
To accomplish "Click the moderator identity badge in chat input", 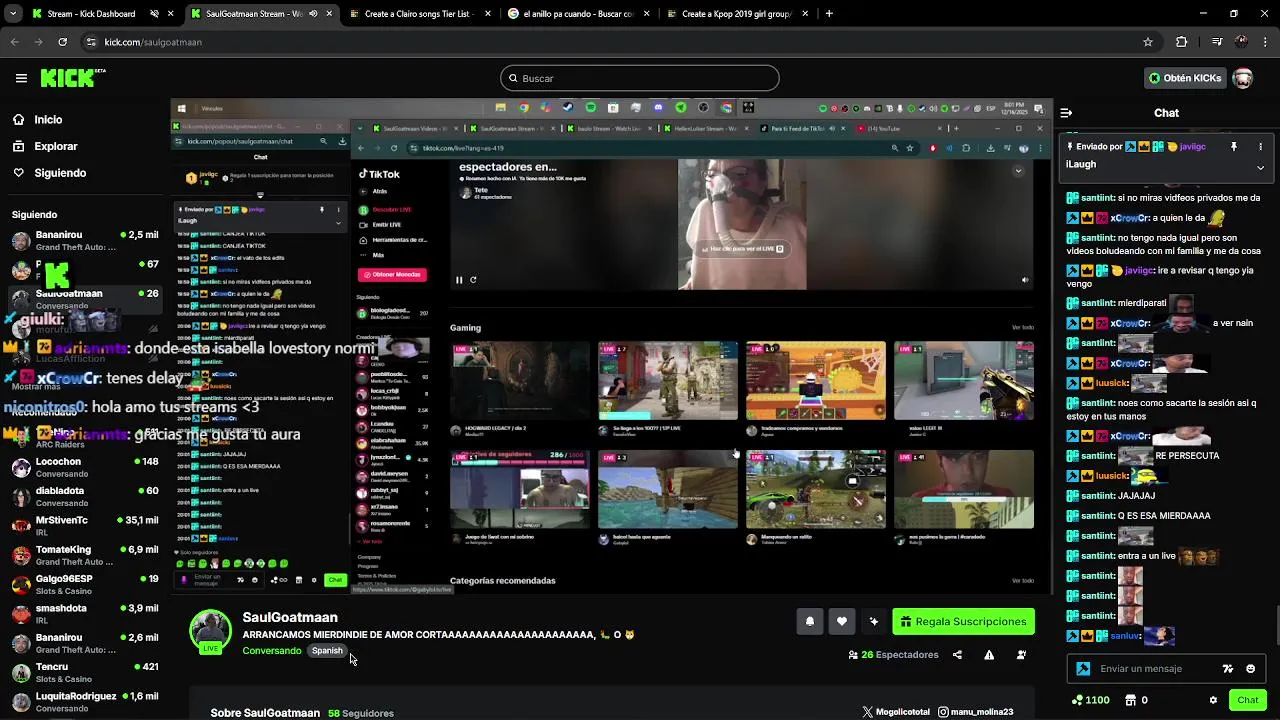I will click(x=1083, y=669).
